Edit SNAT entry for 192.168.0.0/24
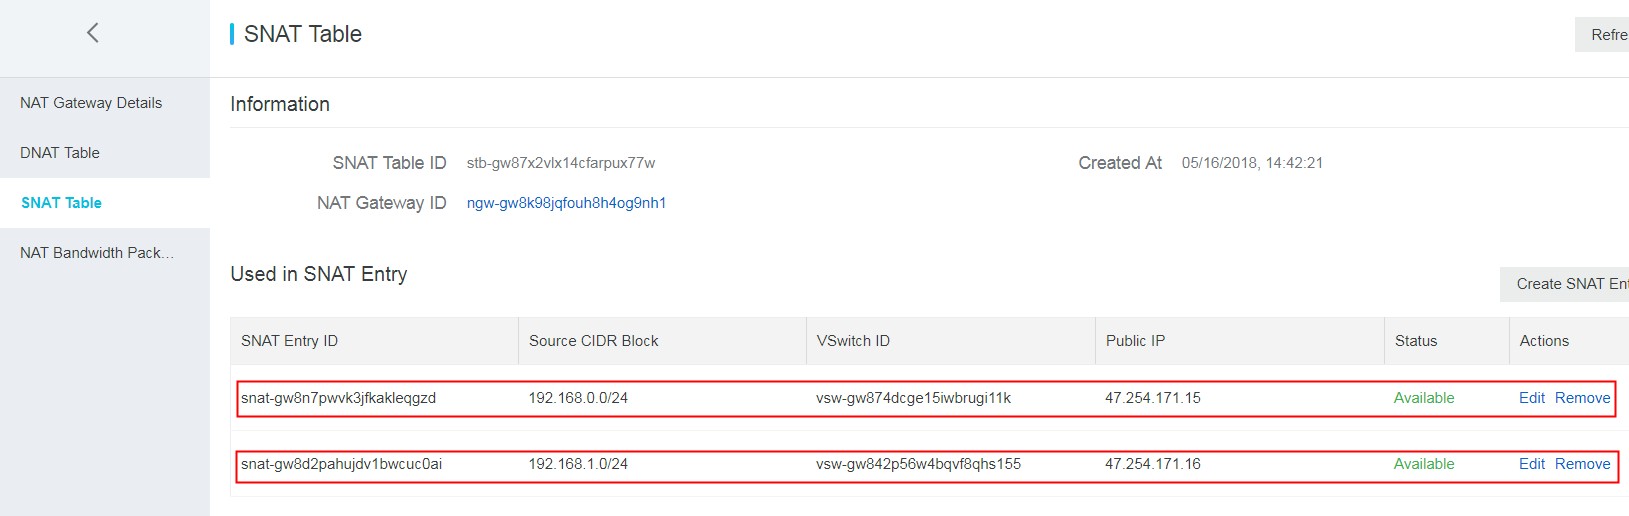The width and height of the screenshot is (1629, 516). tap(1531, 398)
